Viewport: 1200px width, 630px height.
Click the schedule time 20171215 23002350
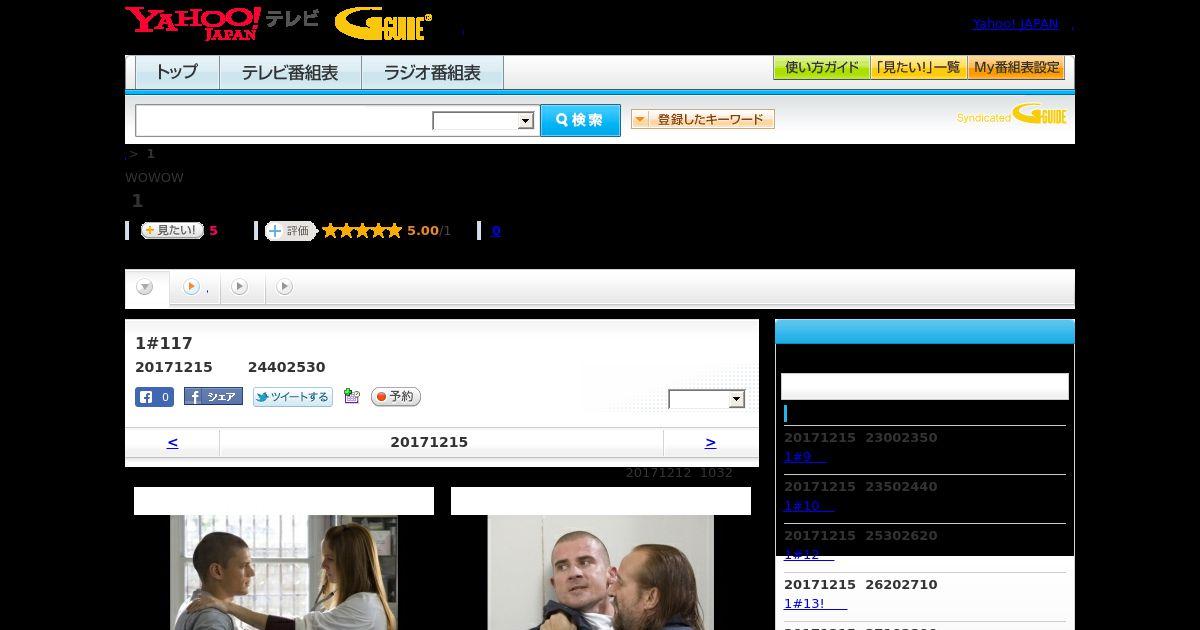tap(860, 438)
